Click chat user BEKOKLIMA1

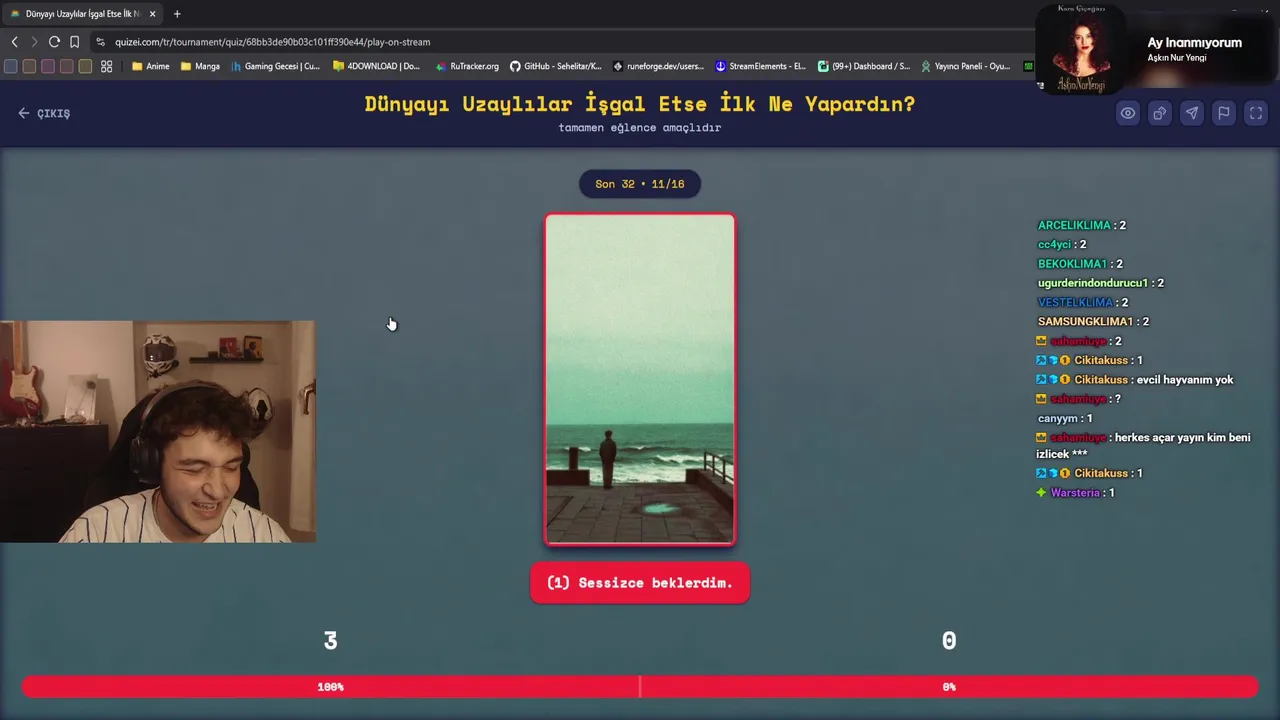click(1072, 264)
